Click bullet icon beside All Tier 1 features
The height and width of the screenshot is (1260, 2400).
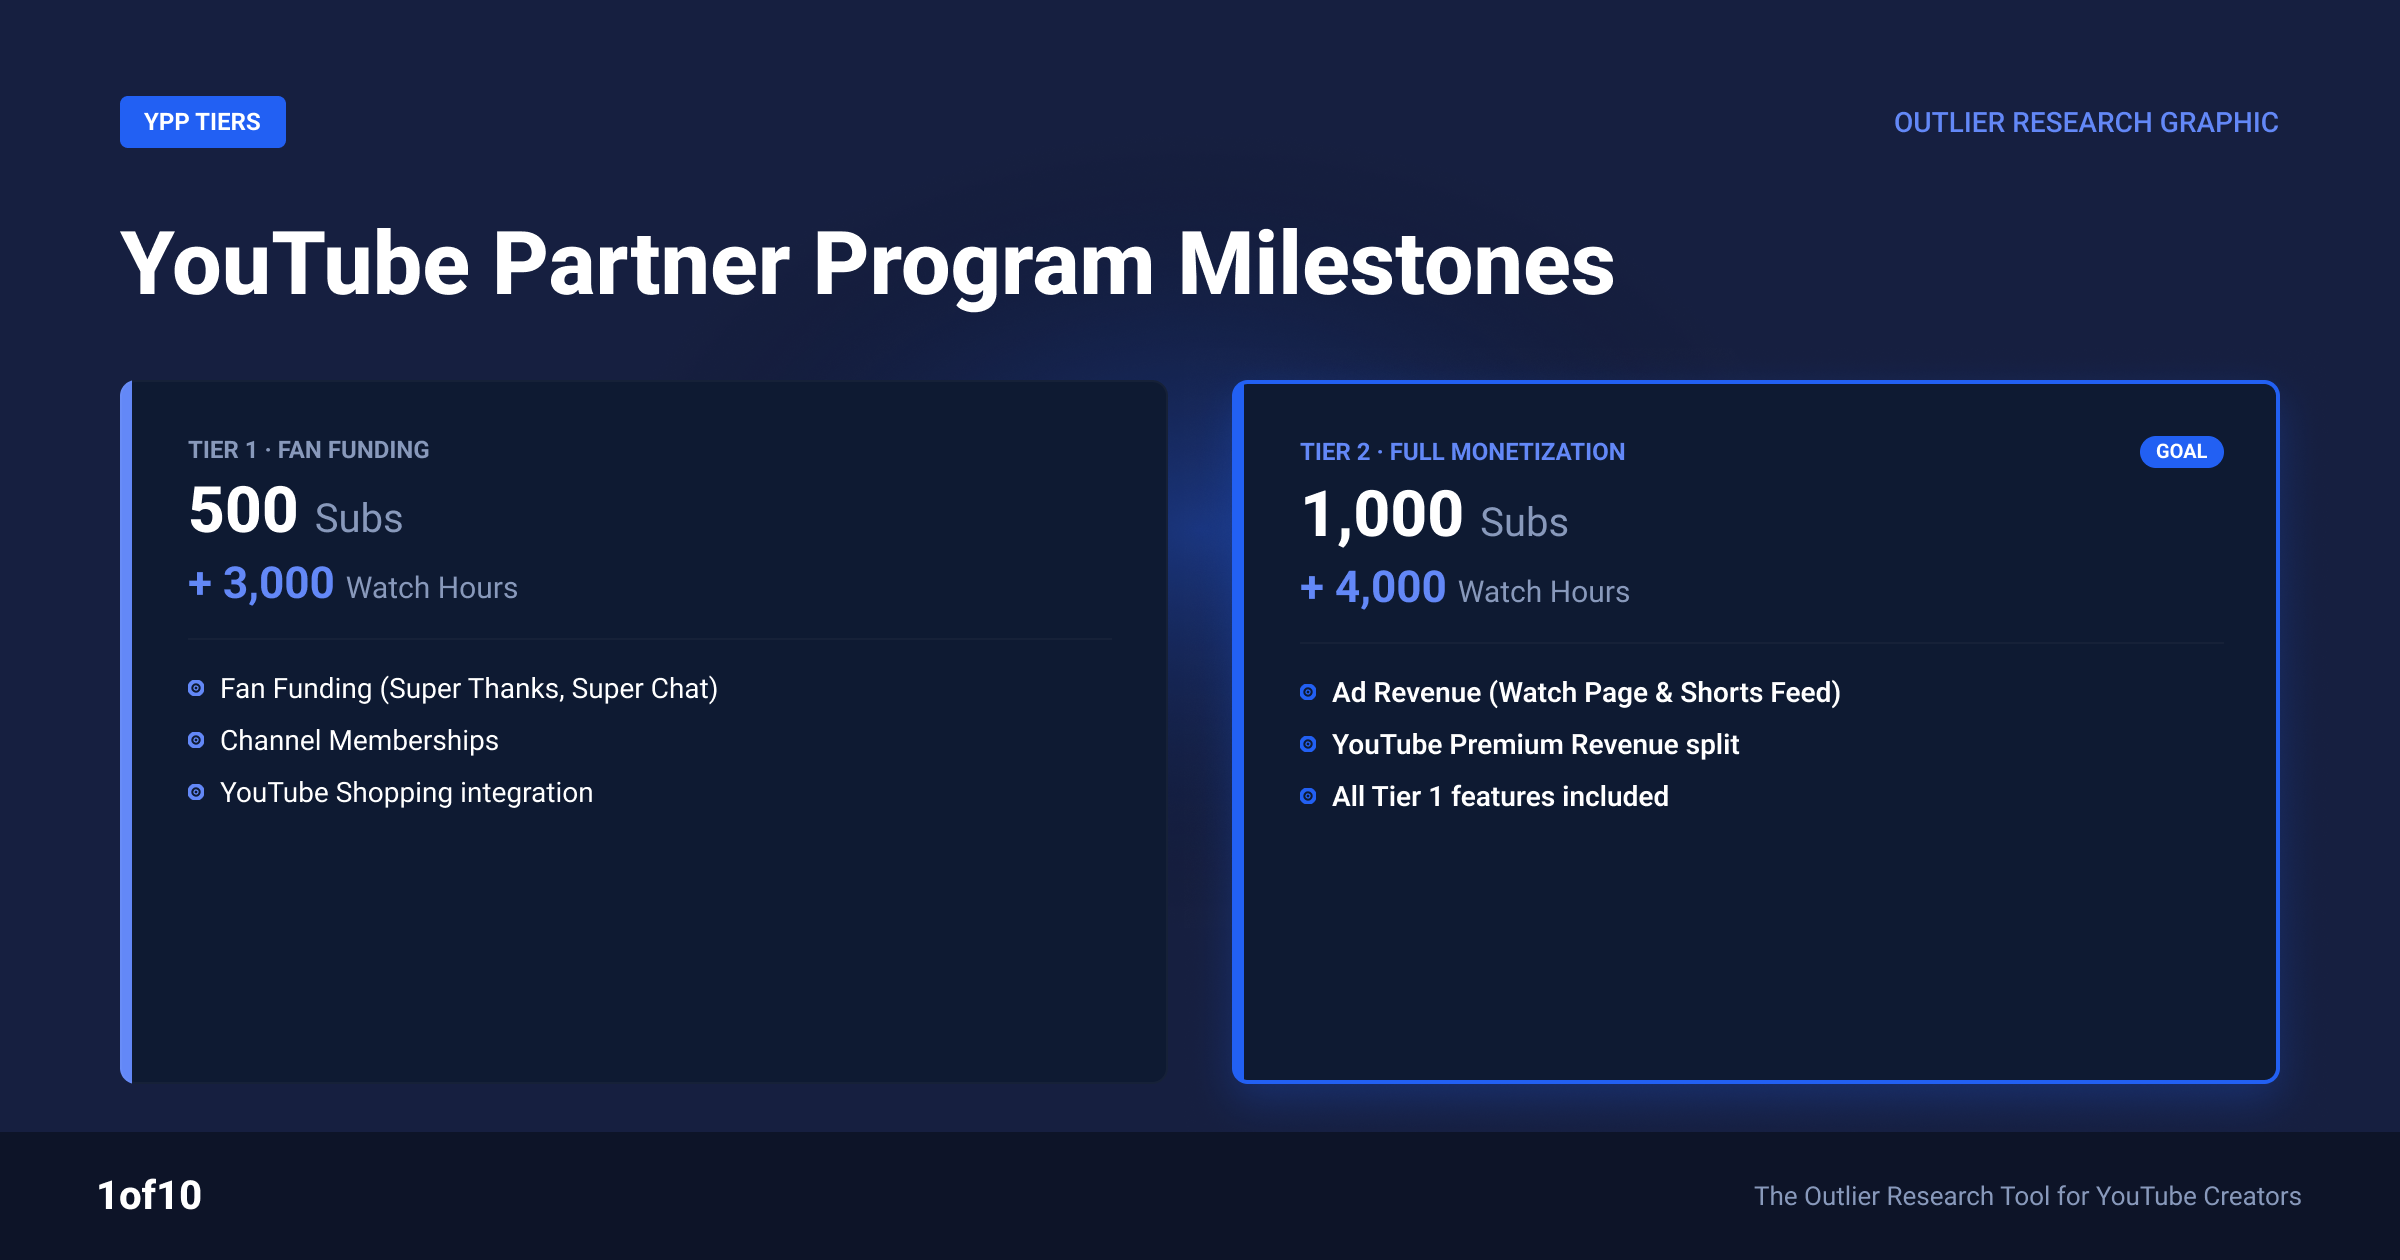coord(1308,796)
